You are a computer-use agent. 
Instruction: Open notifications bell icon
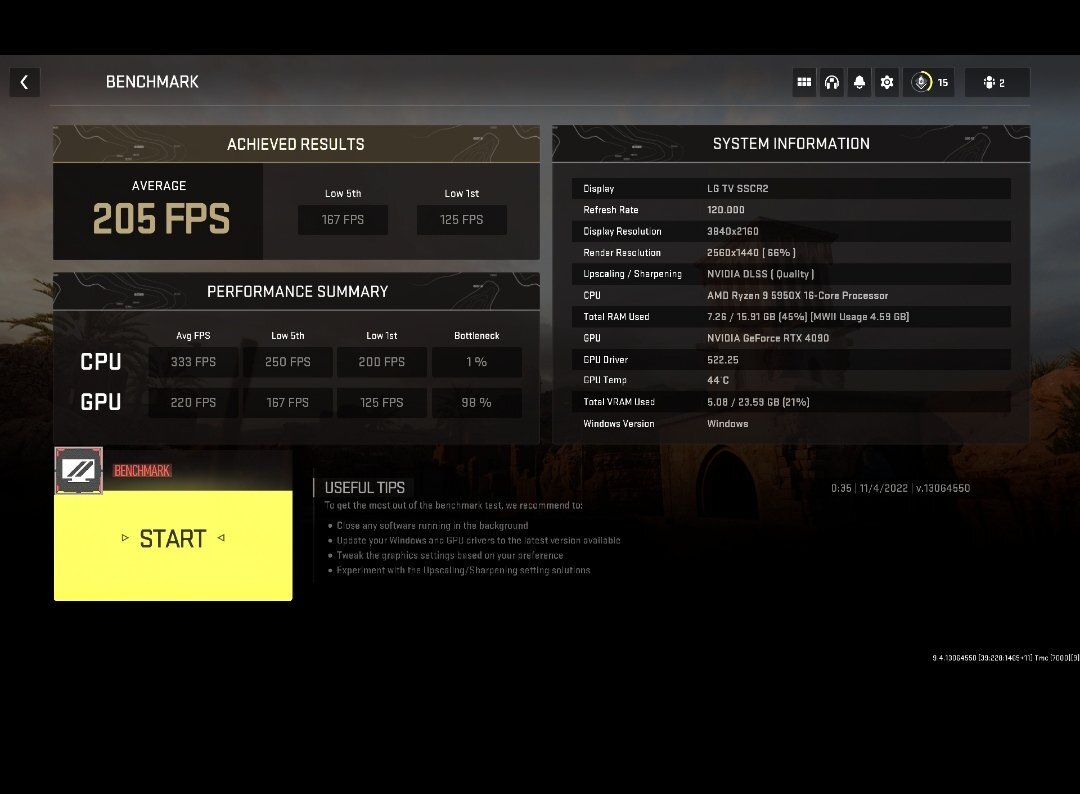[860, 83]
